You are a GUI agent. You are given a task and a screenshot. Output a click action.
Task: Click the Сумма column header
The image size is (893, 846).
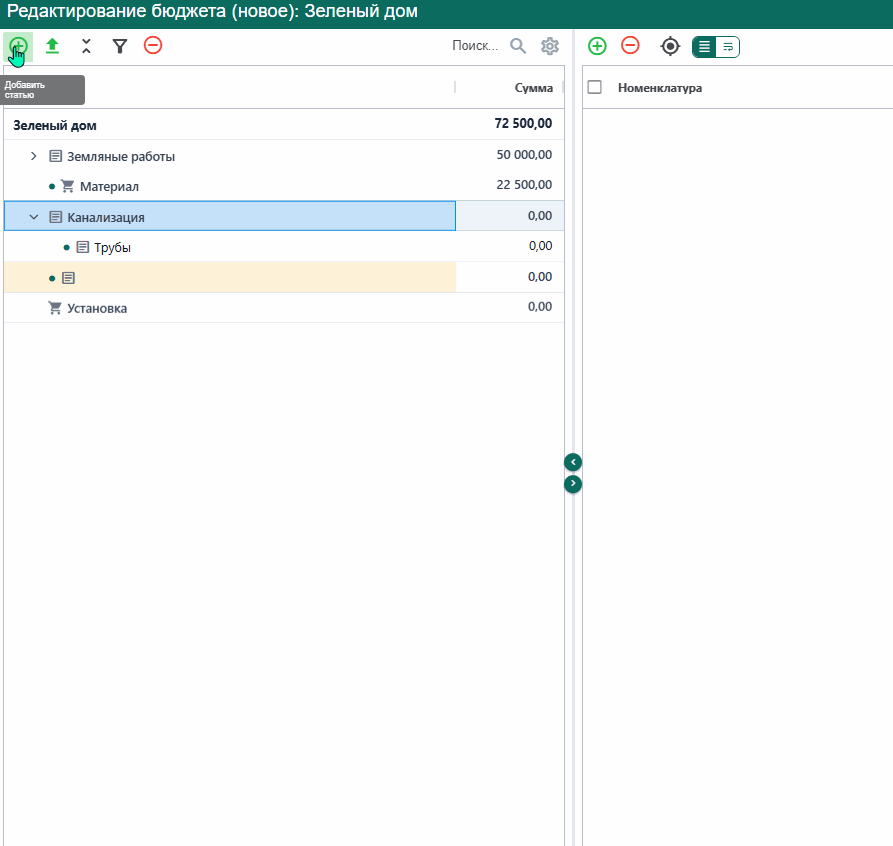point(534,88)
